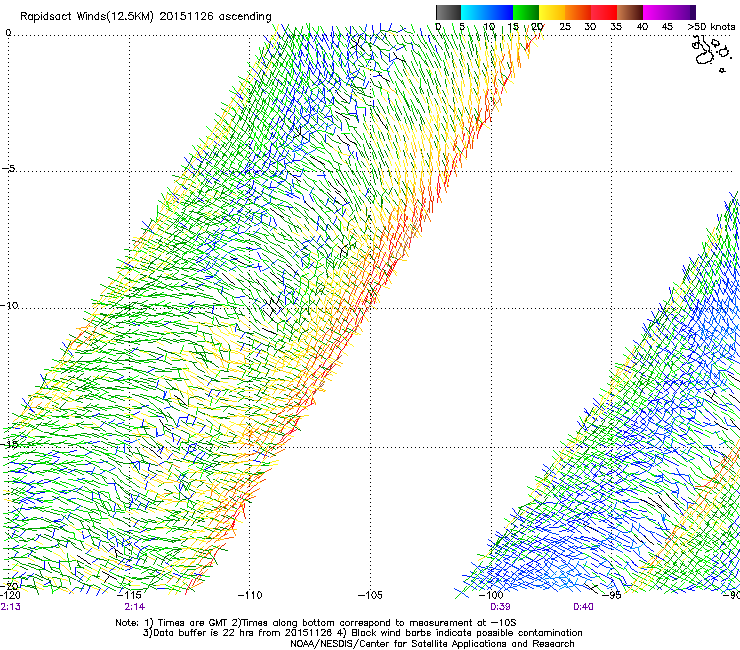Click the gray 0–5 knot legend swatch
Viewport: 740px width, 650px height.
449,12
